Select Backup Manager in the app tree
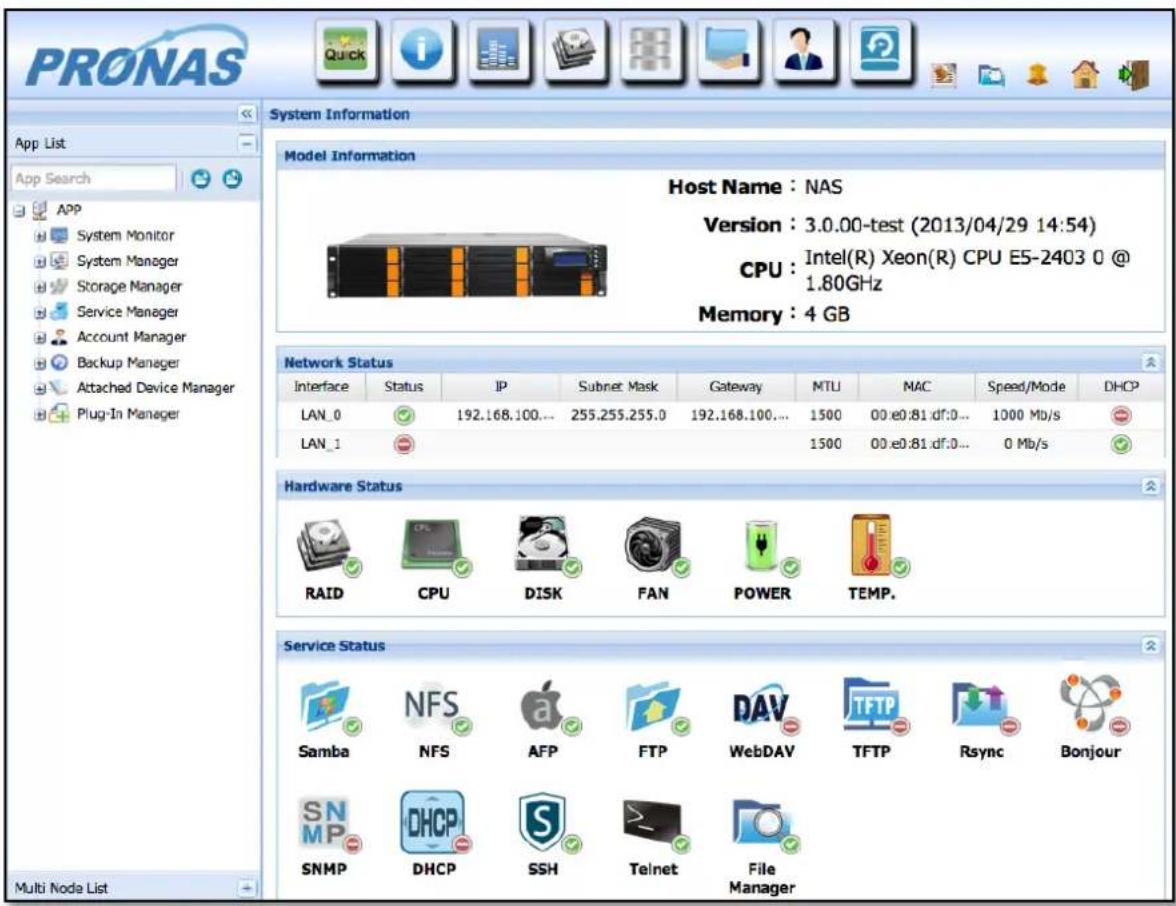This screenshot has width=1176, height=906. (128, 363)
